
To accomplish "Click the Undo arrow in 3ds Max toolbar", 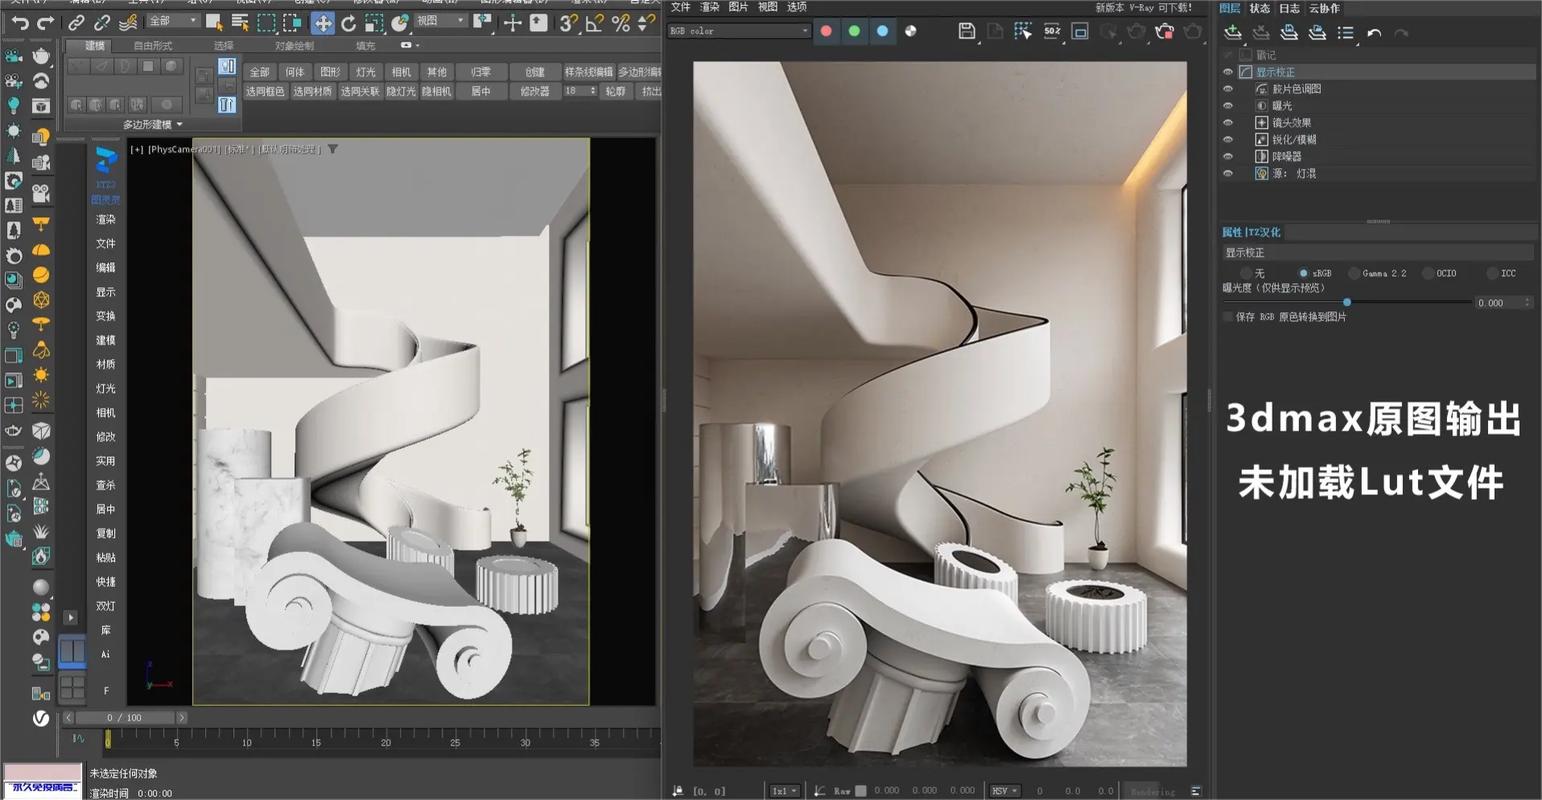I will [20, 23].
